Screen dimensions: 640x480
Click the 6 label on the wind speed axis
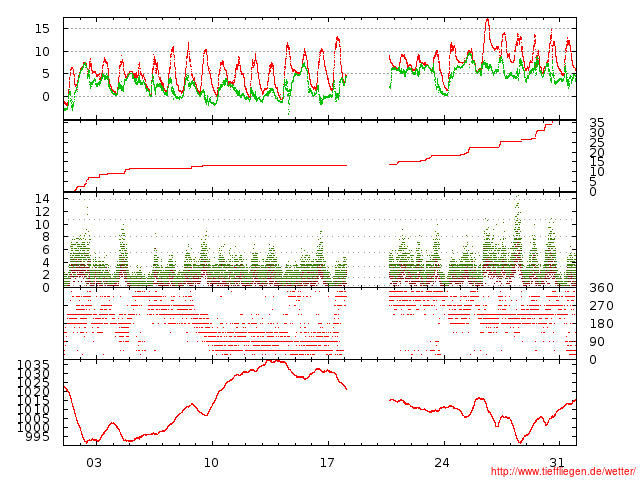tap(46, 249)
